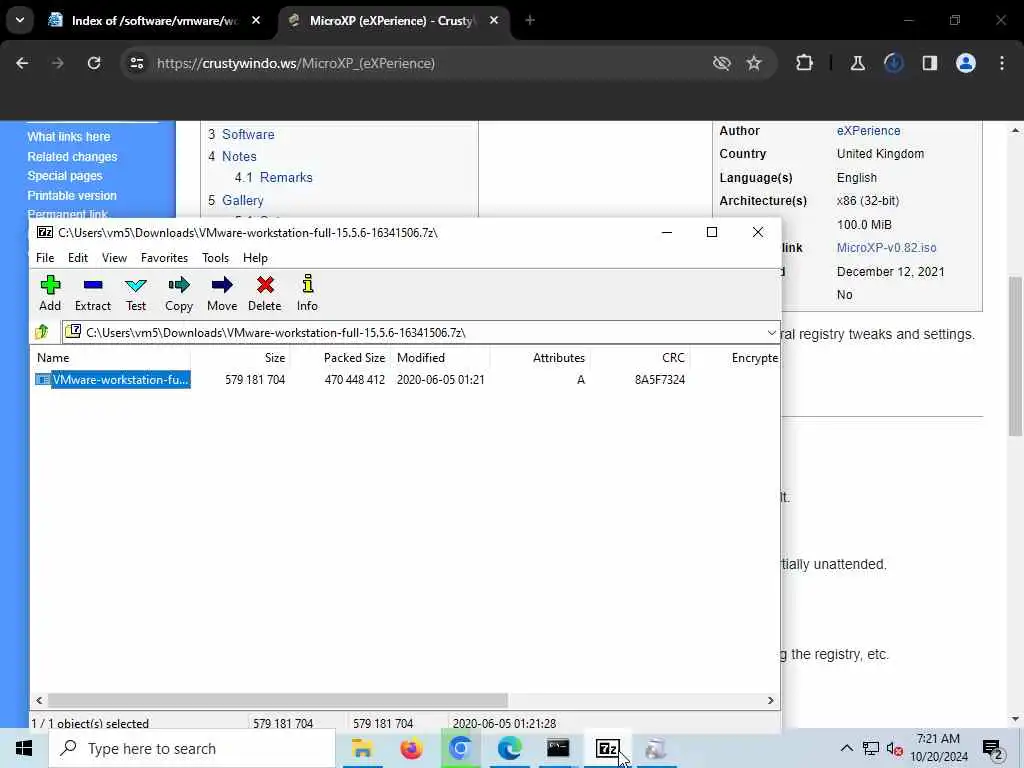Open the 7-Zip File menu
1024x768 pixels.
(45, 258)
